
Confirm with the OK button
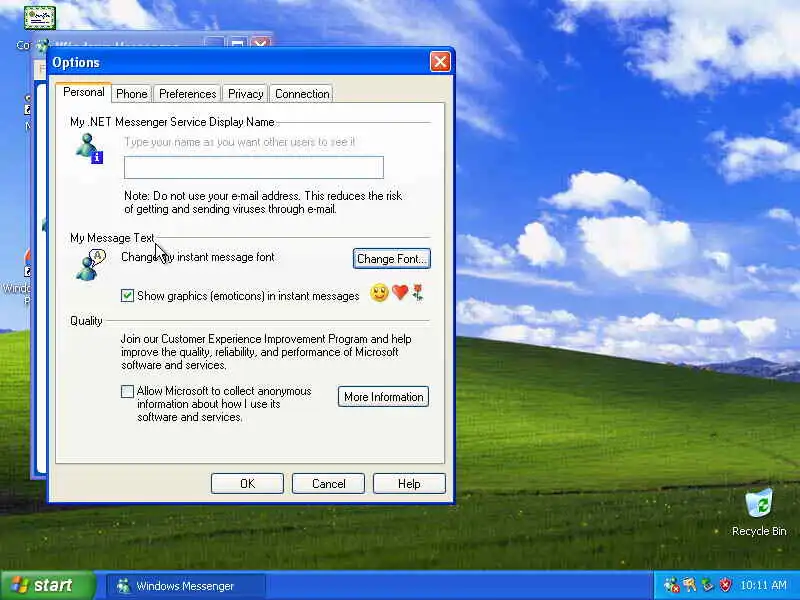point(247,483)
